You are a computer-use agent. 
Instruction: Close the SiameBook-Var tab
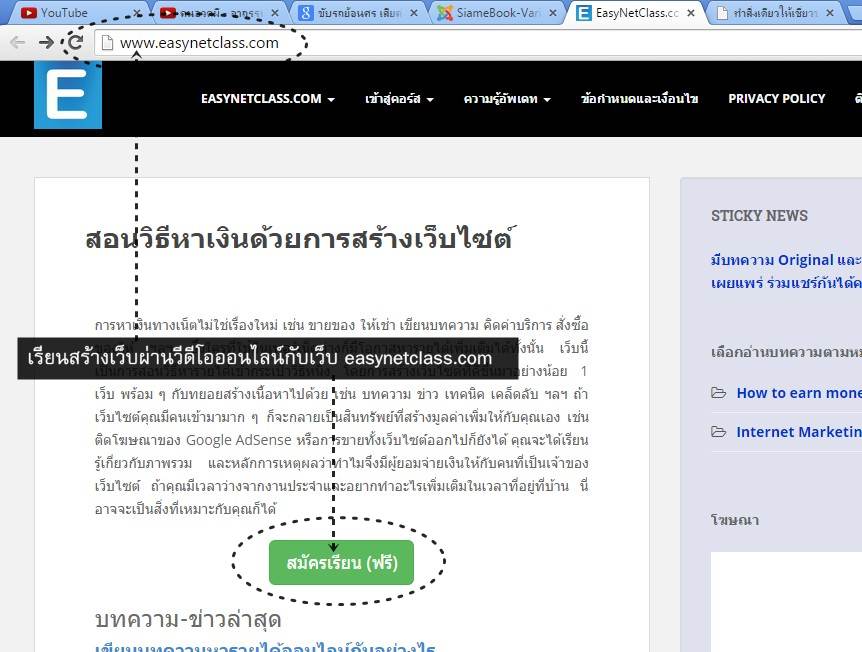(x=552, y=13)
